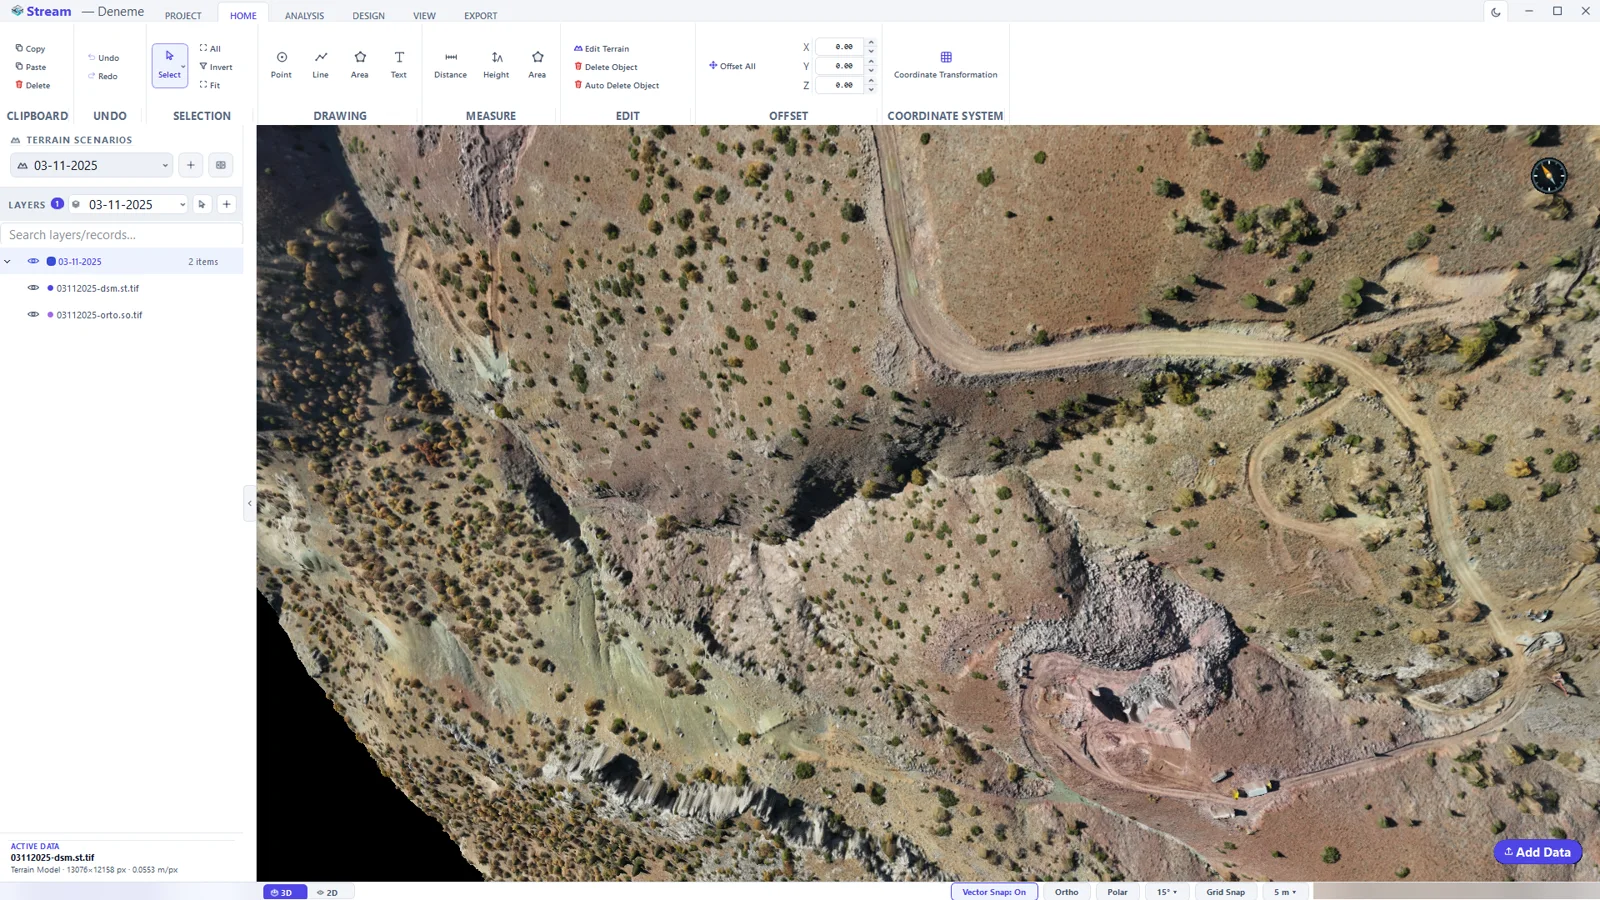Click the layer pointer select icon

(202, 204)
